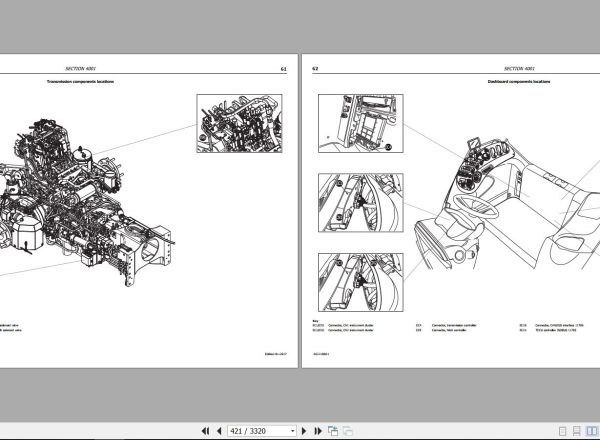Go to the next page
The image size is (600, 440).
[304, 431]
